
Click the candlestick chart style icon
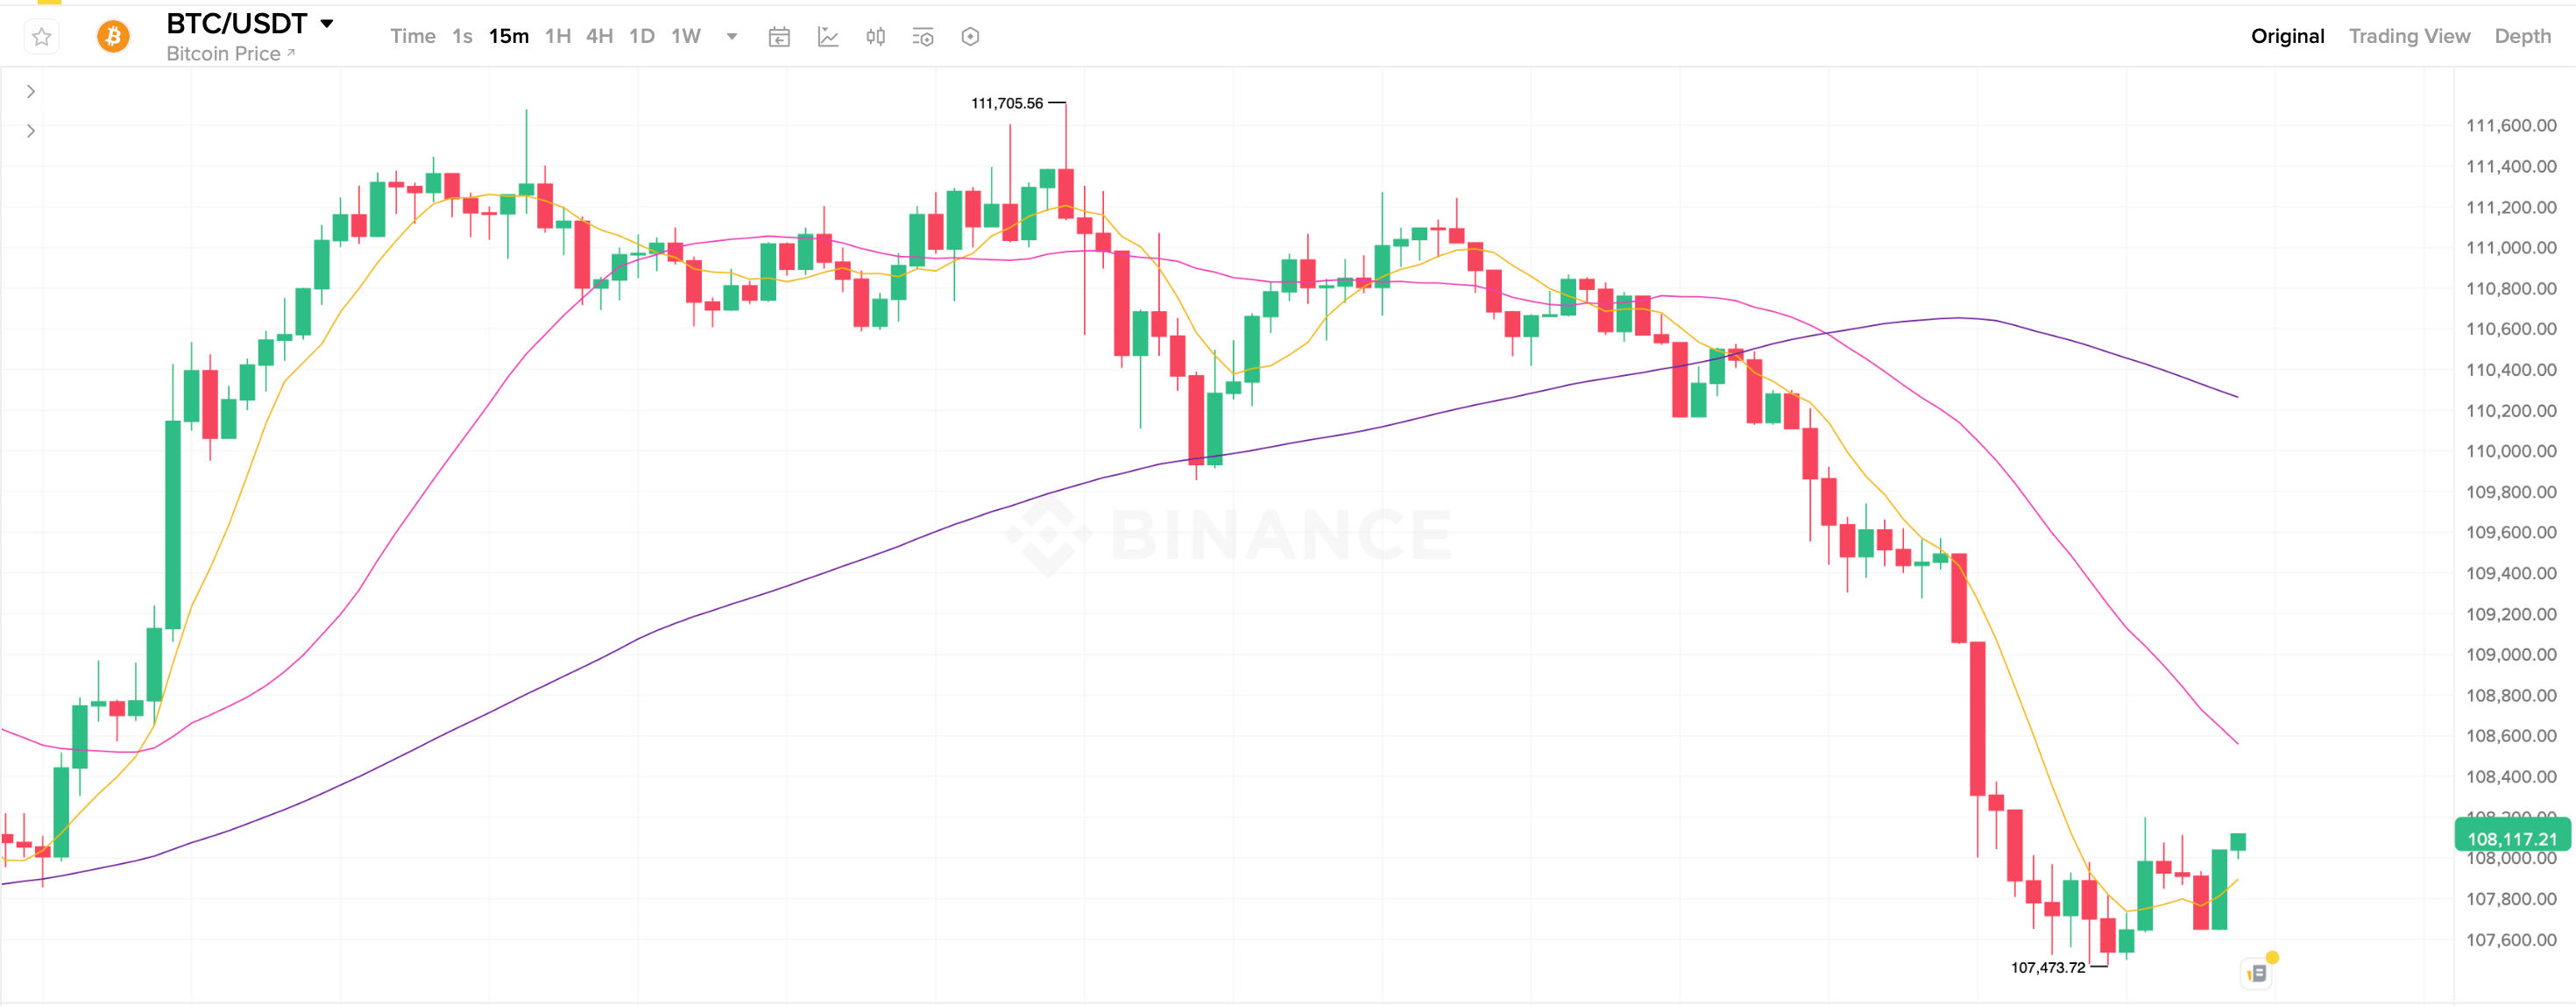coord(875,37)
